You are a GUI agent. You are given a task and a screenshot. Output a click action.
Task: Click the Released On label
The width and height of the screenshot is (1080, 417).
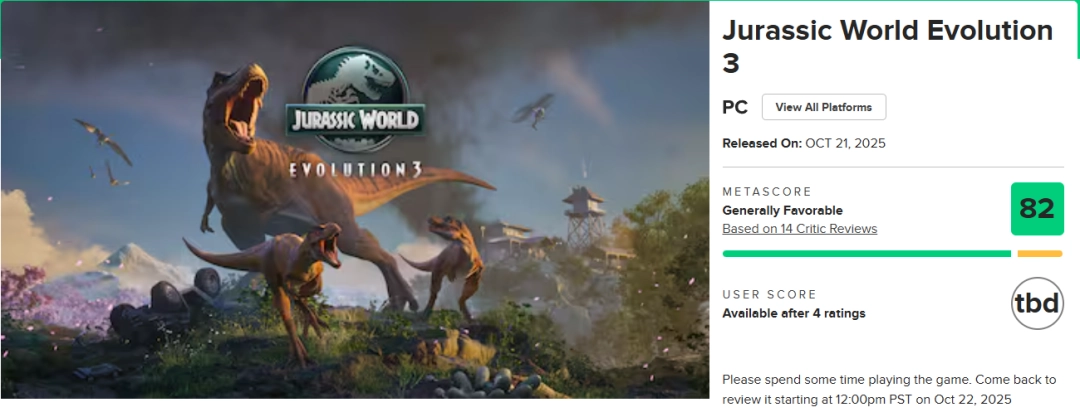(762, 144)
